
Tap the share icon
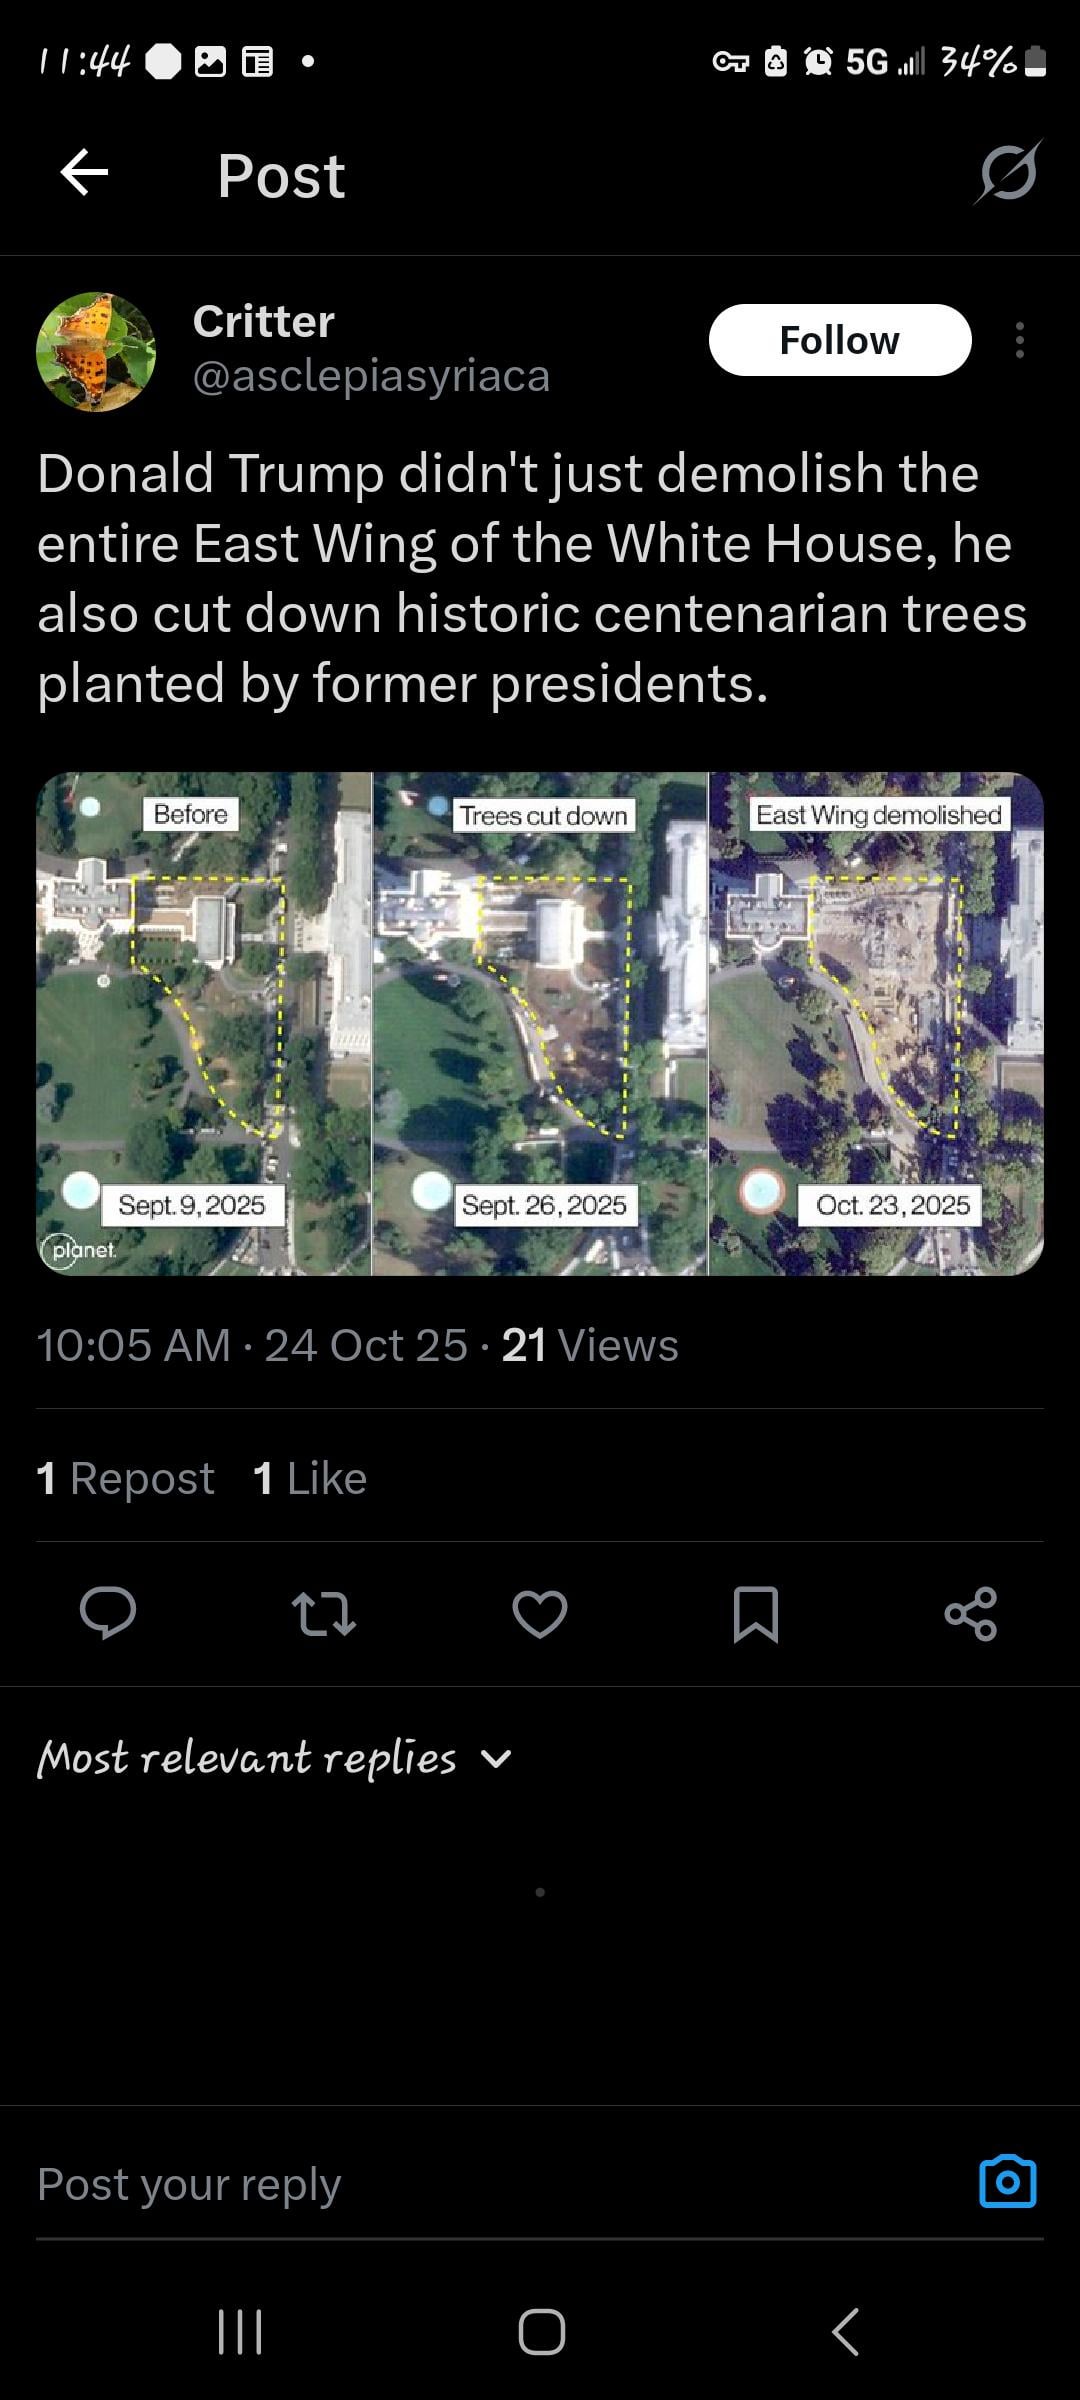click(971, 1613)
